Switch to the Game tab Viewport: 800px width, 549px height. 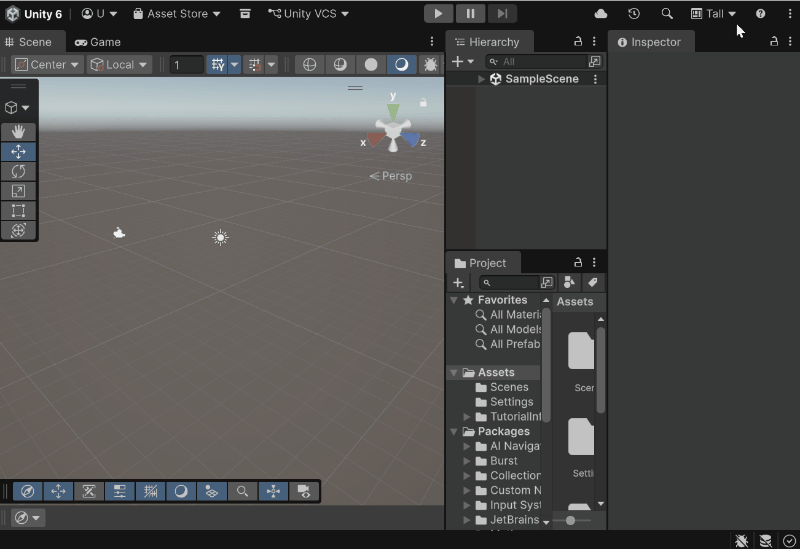click(x=97, y=42)
